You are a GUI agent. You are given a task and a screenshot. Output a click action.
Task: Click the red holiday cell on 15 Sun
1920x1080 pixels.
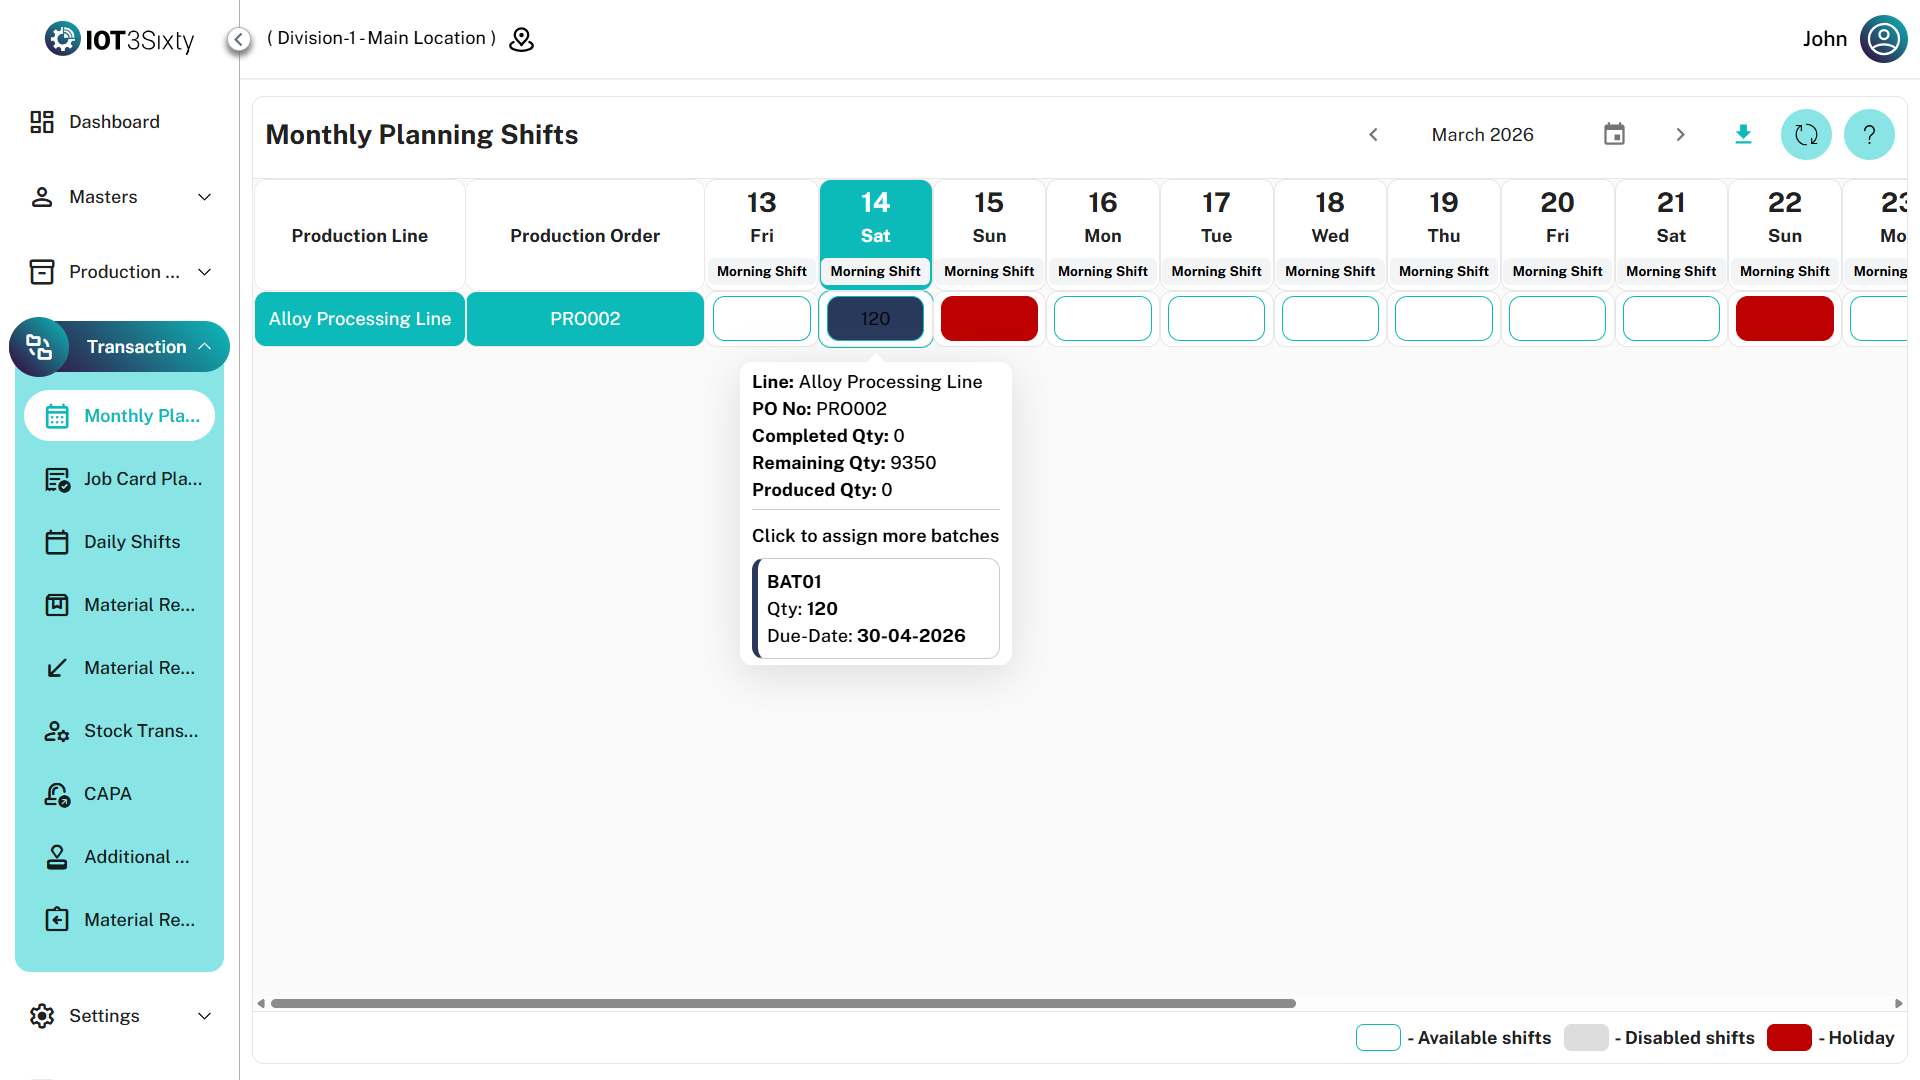(x=989, y=319)
